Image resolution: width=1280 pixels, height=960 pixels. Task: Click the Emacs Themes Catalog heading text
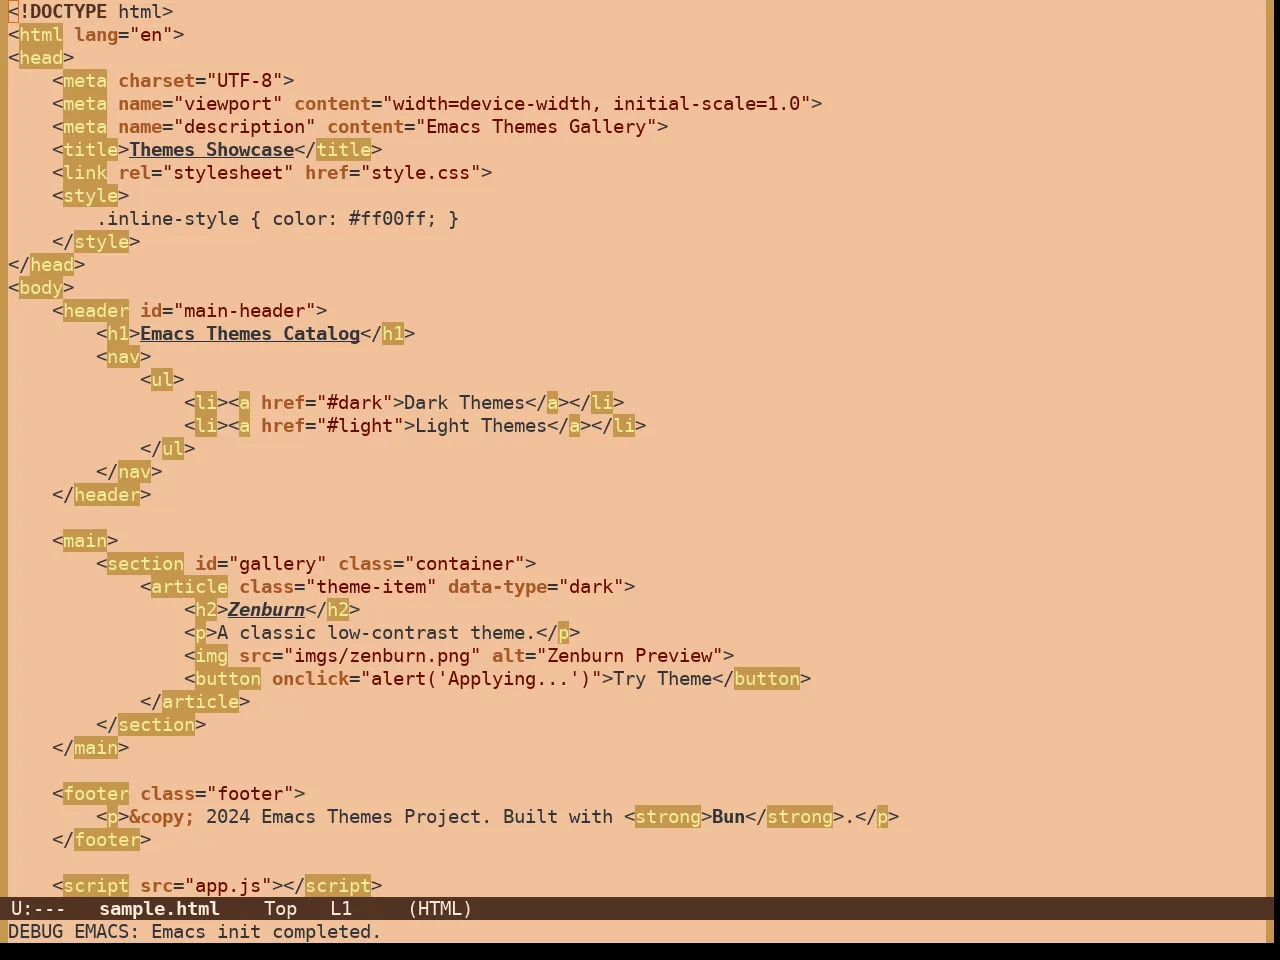250,334
